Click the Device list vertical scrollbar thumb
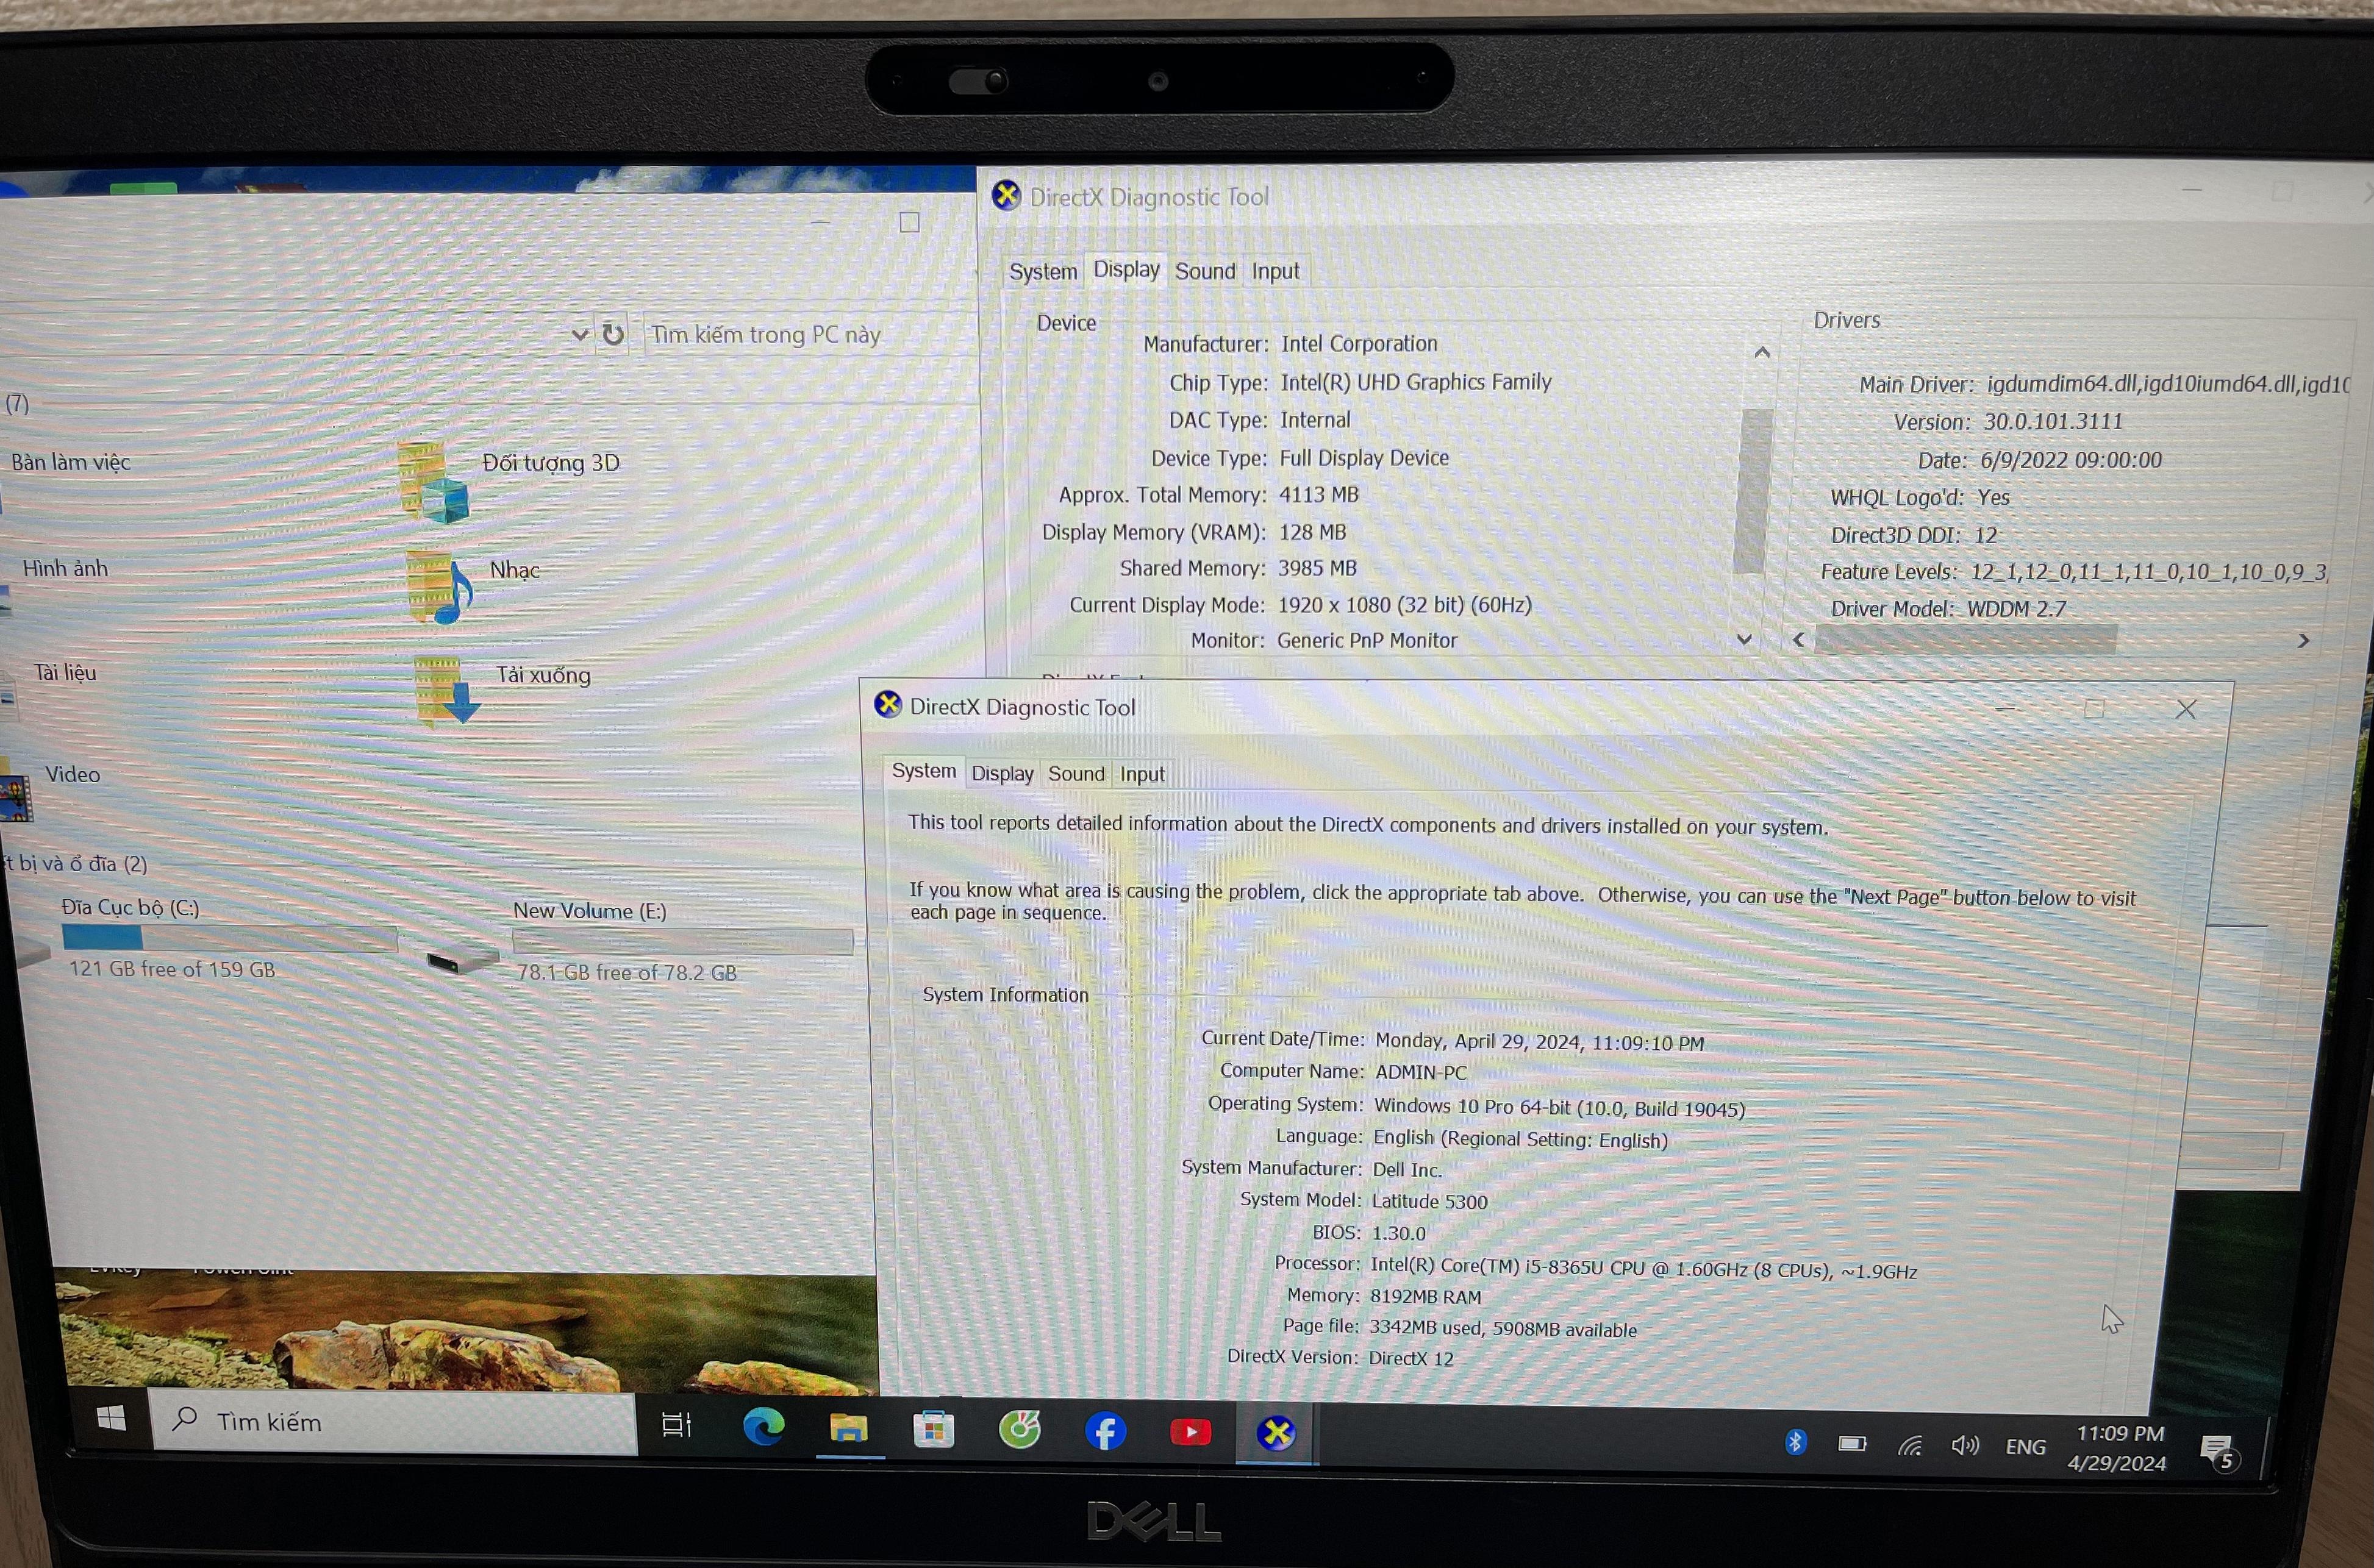Image resolution: width=2374 pixels, height=1568 pixels. click(x=1753, y=490)
